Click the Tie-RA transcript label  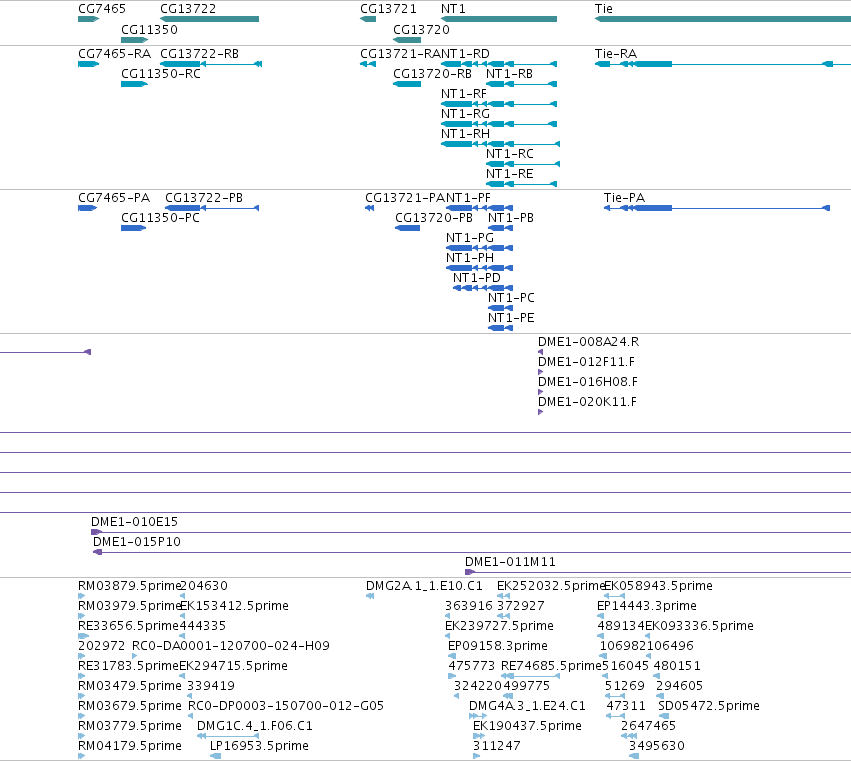pos(615,54)
